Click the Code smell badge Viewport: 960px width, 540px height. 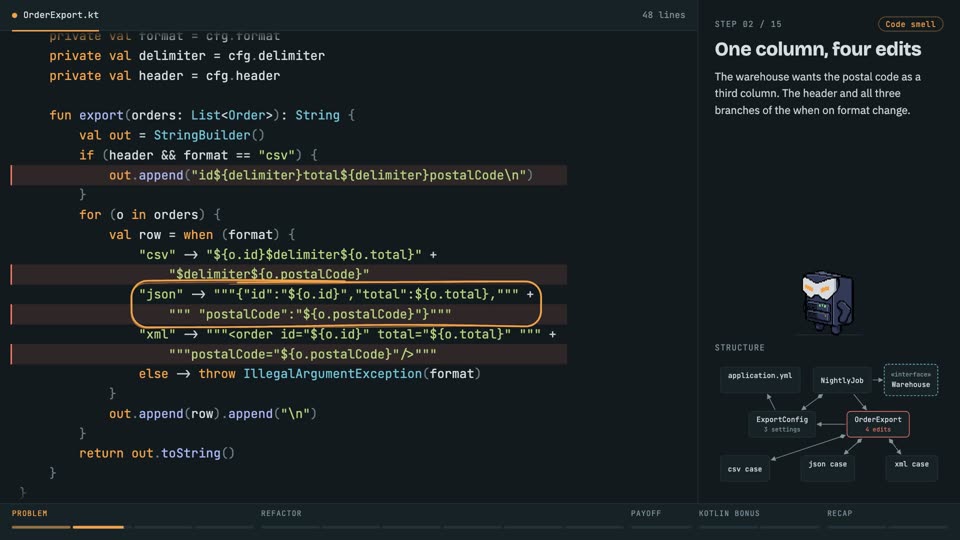tap(910, 24)
